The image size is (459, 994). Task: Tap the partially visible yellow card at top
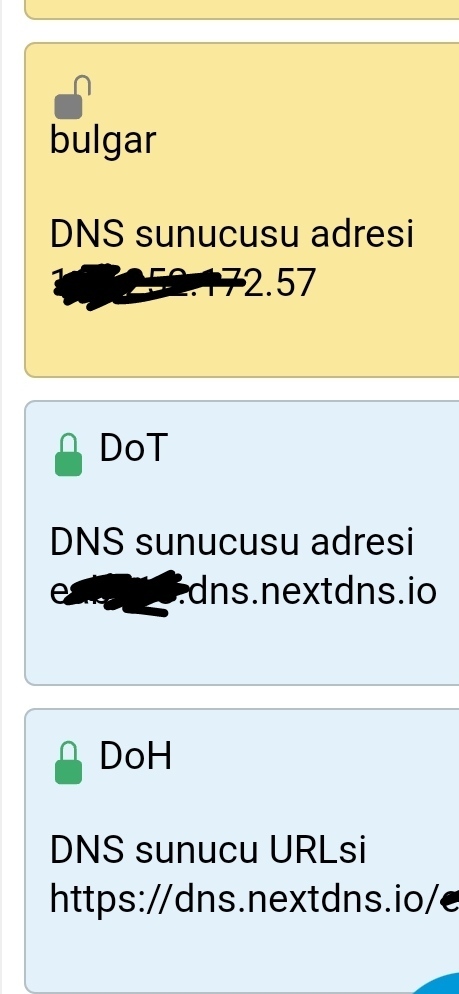[242, 10]
